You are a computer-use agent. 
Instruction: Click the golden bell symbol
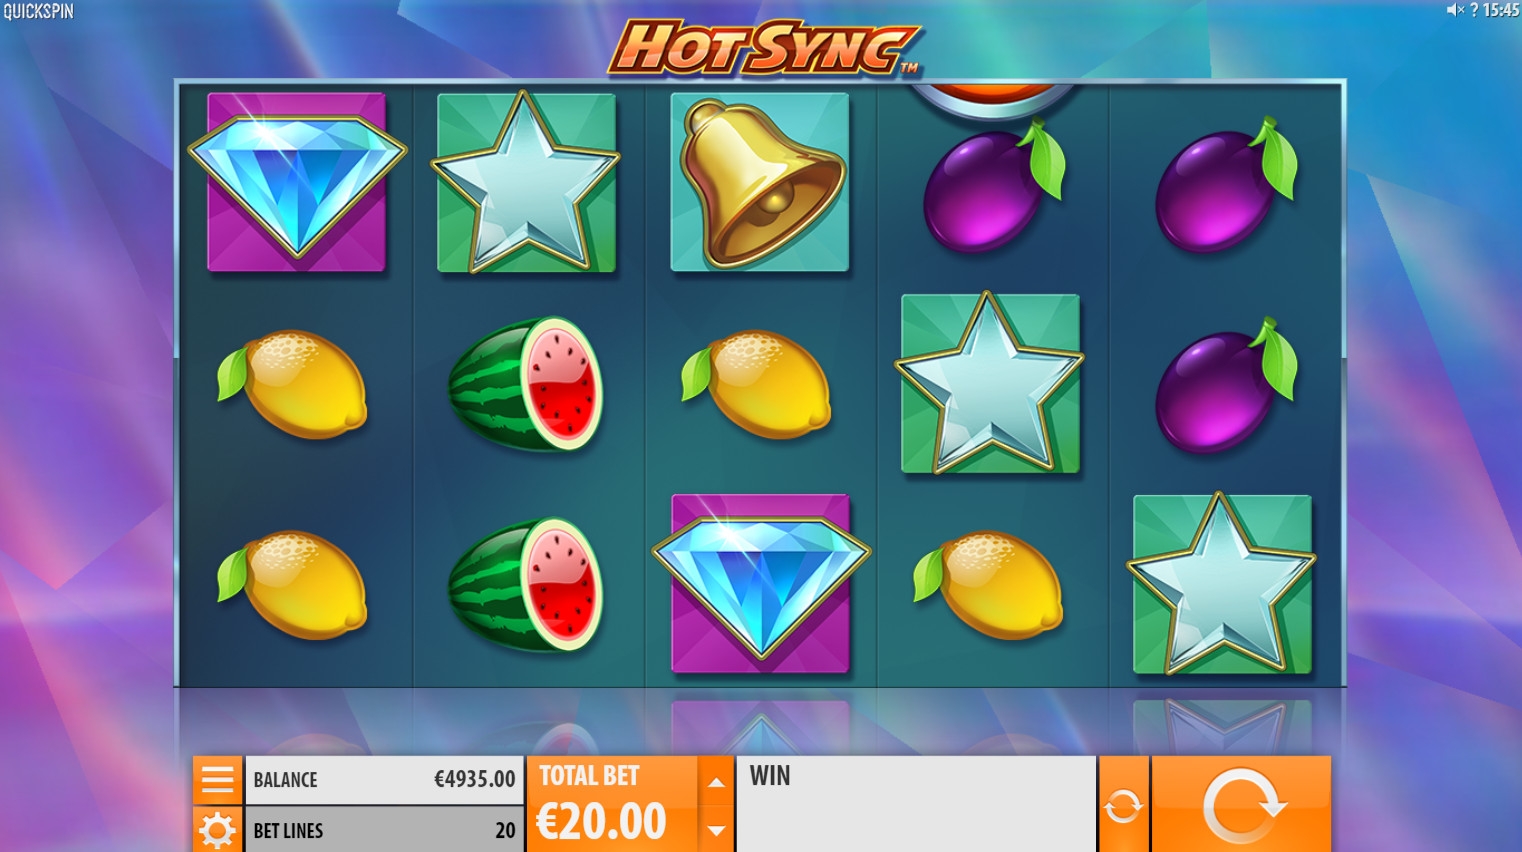(760, 183)
